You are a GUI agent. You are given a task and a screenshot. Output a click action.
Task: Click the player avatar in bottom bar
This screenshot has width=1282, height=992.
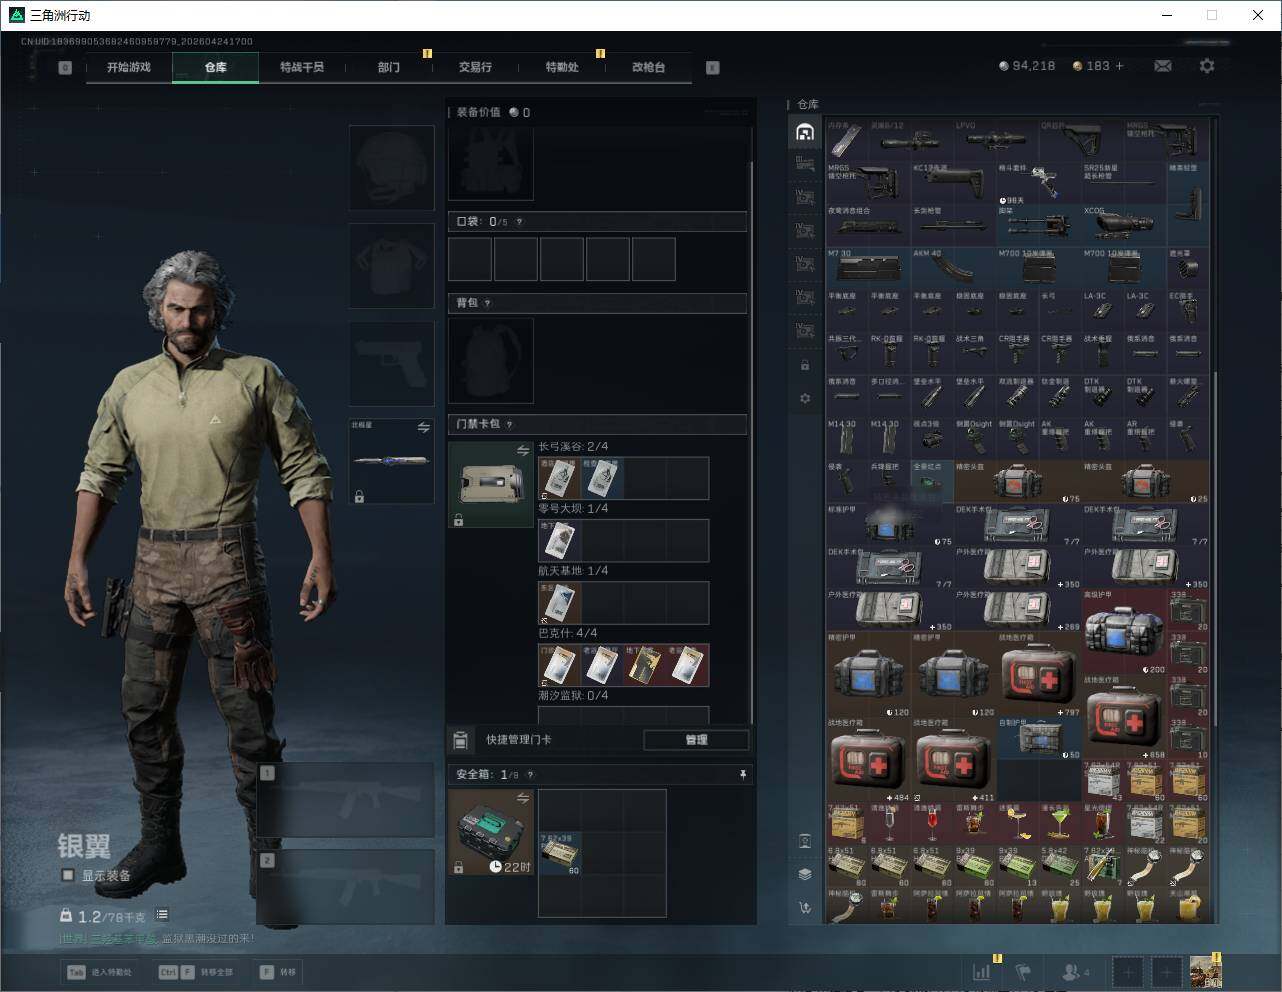tap(1206, 971)
